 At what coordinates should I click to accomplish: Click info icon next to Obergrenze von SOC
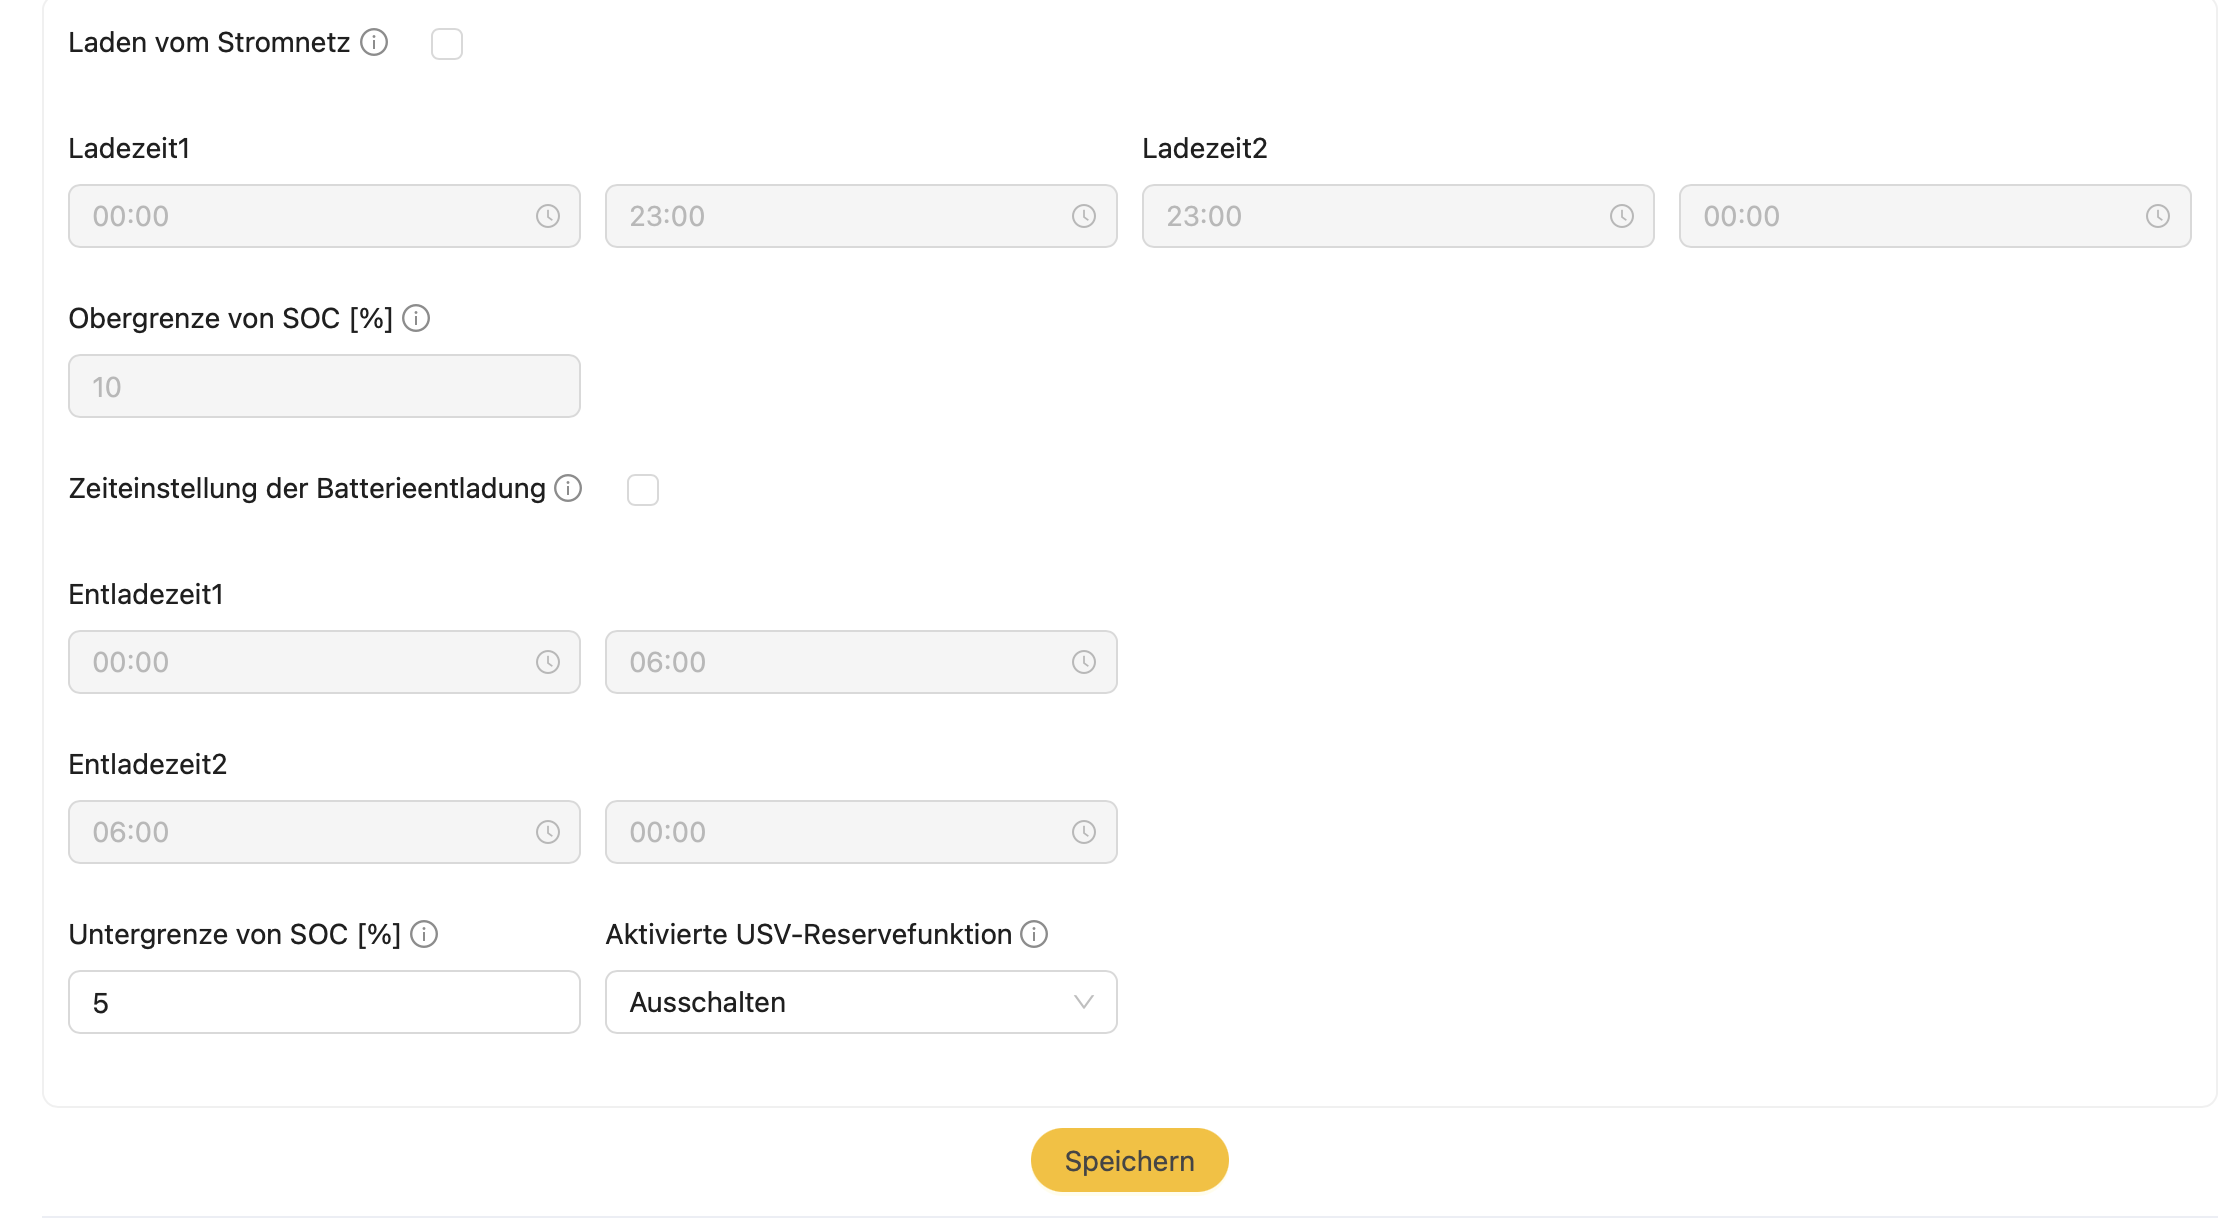tap(416, 318)
